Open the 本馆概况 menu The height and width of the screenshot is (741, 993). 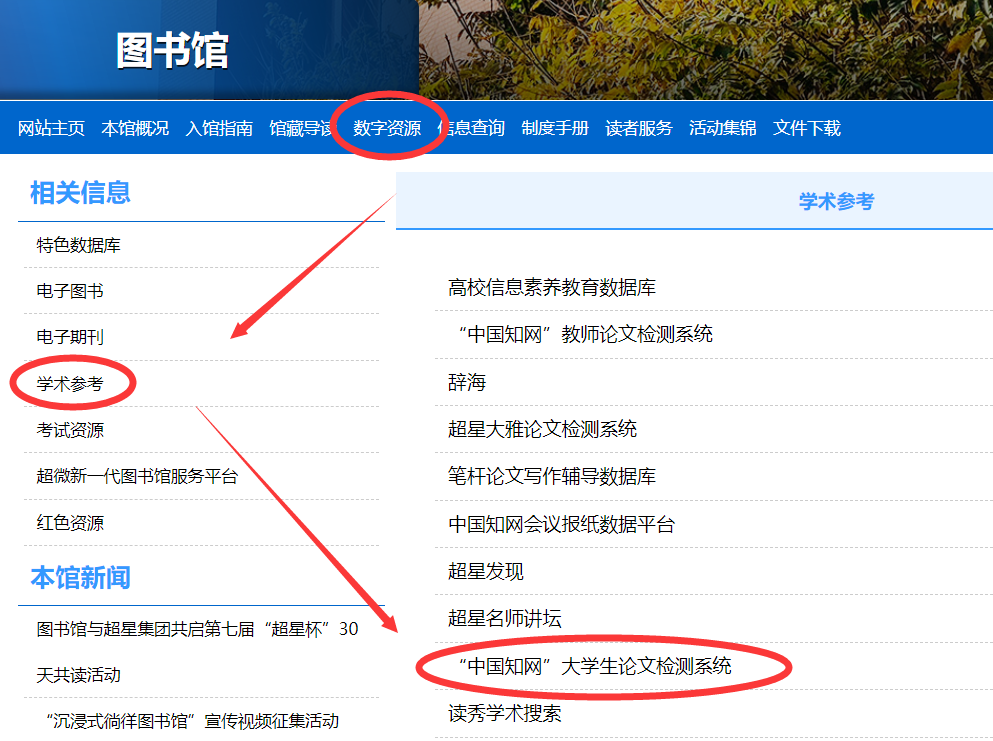[x=135, y=129]
